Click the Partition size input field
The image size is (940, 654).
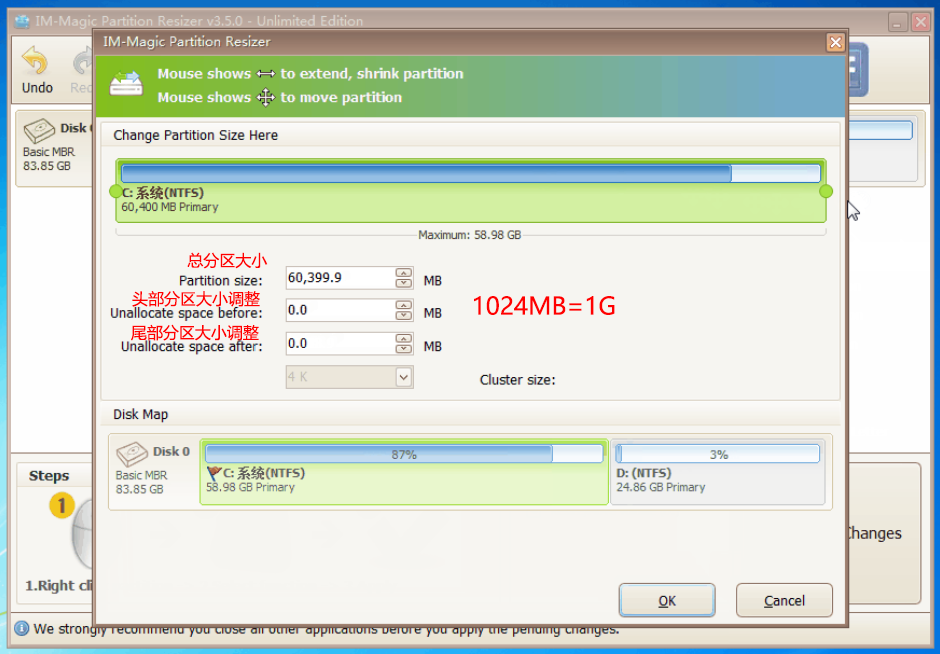[341, 278]
